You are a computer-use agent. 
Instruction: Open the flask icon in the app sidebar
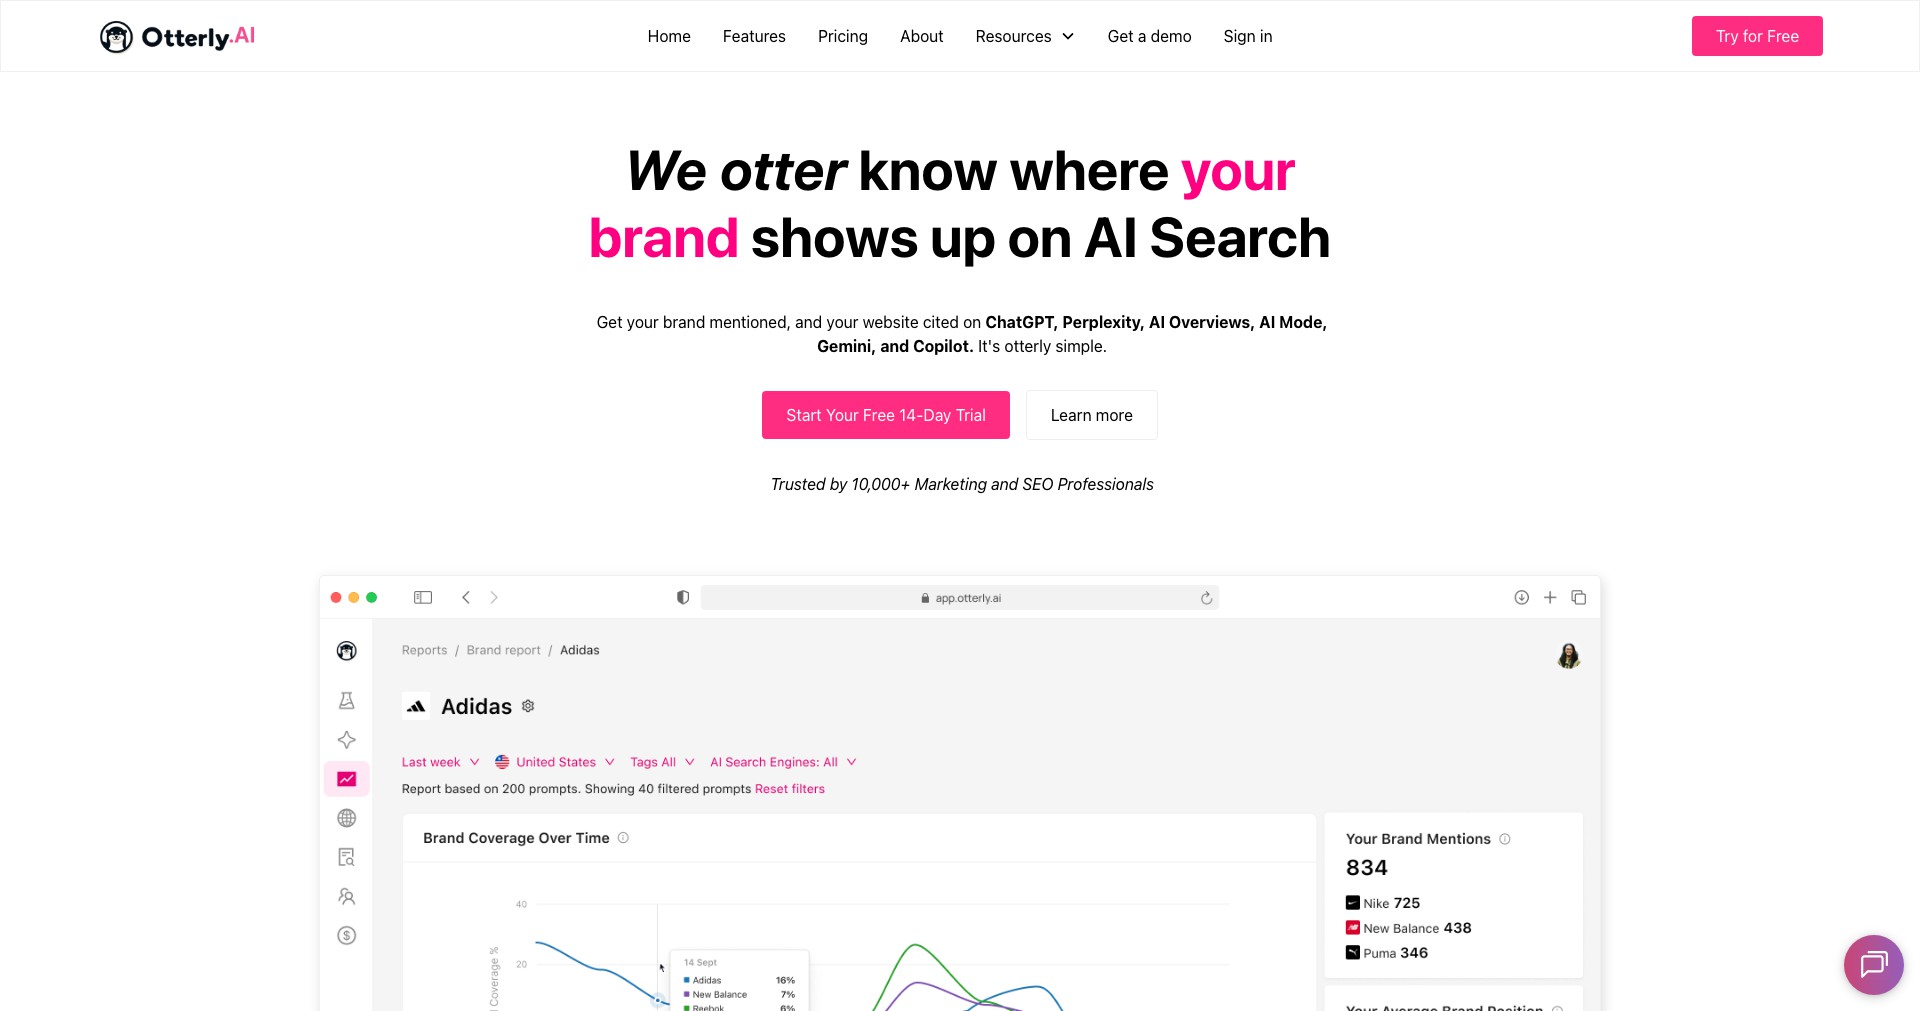347,700
